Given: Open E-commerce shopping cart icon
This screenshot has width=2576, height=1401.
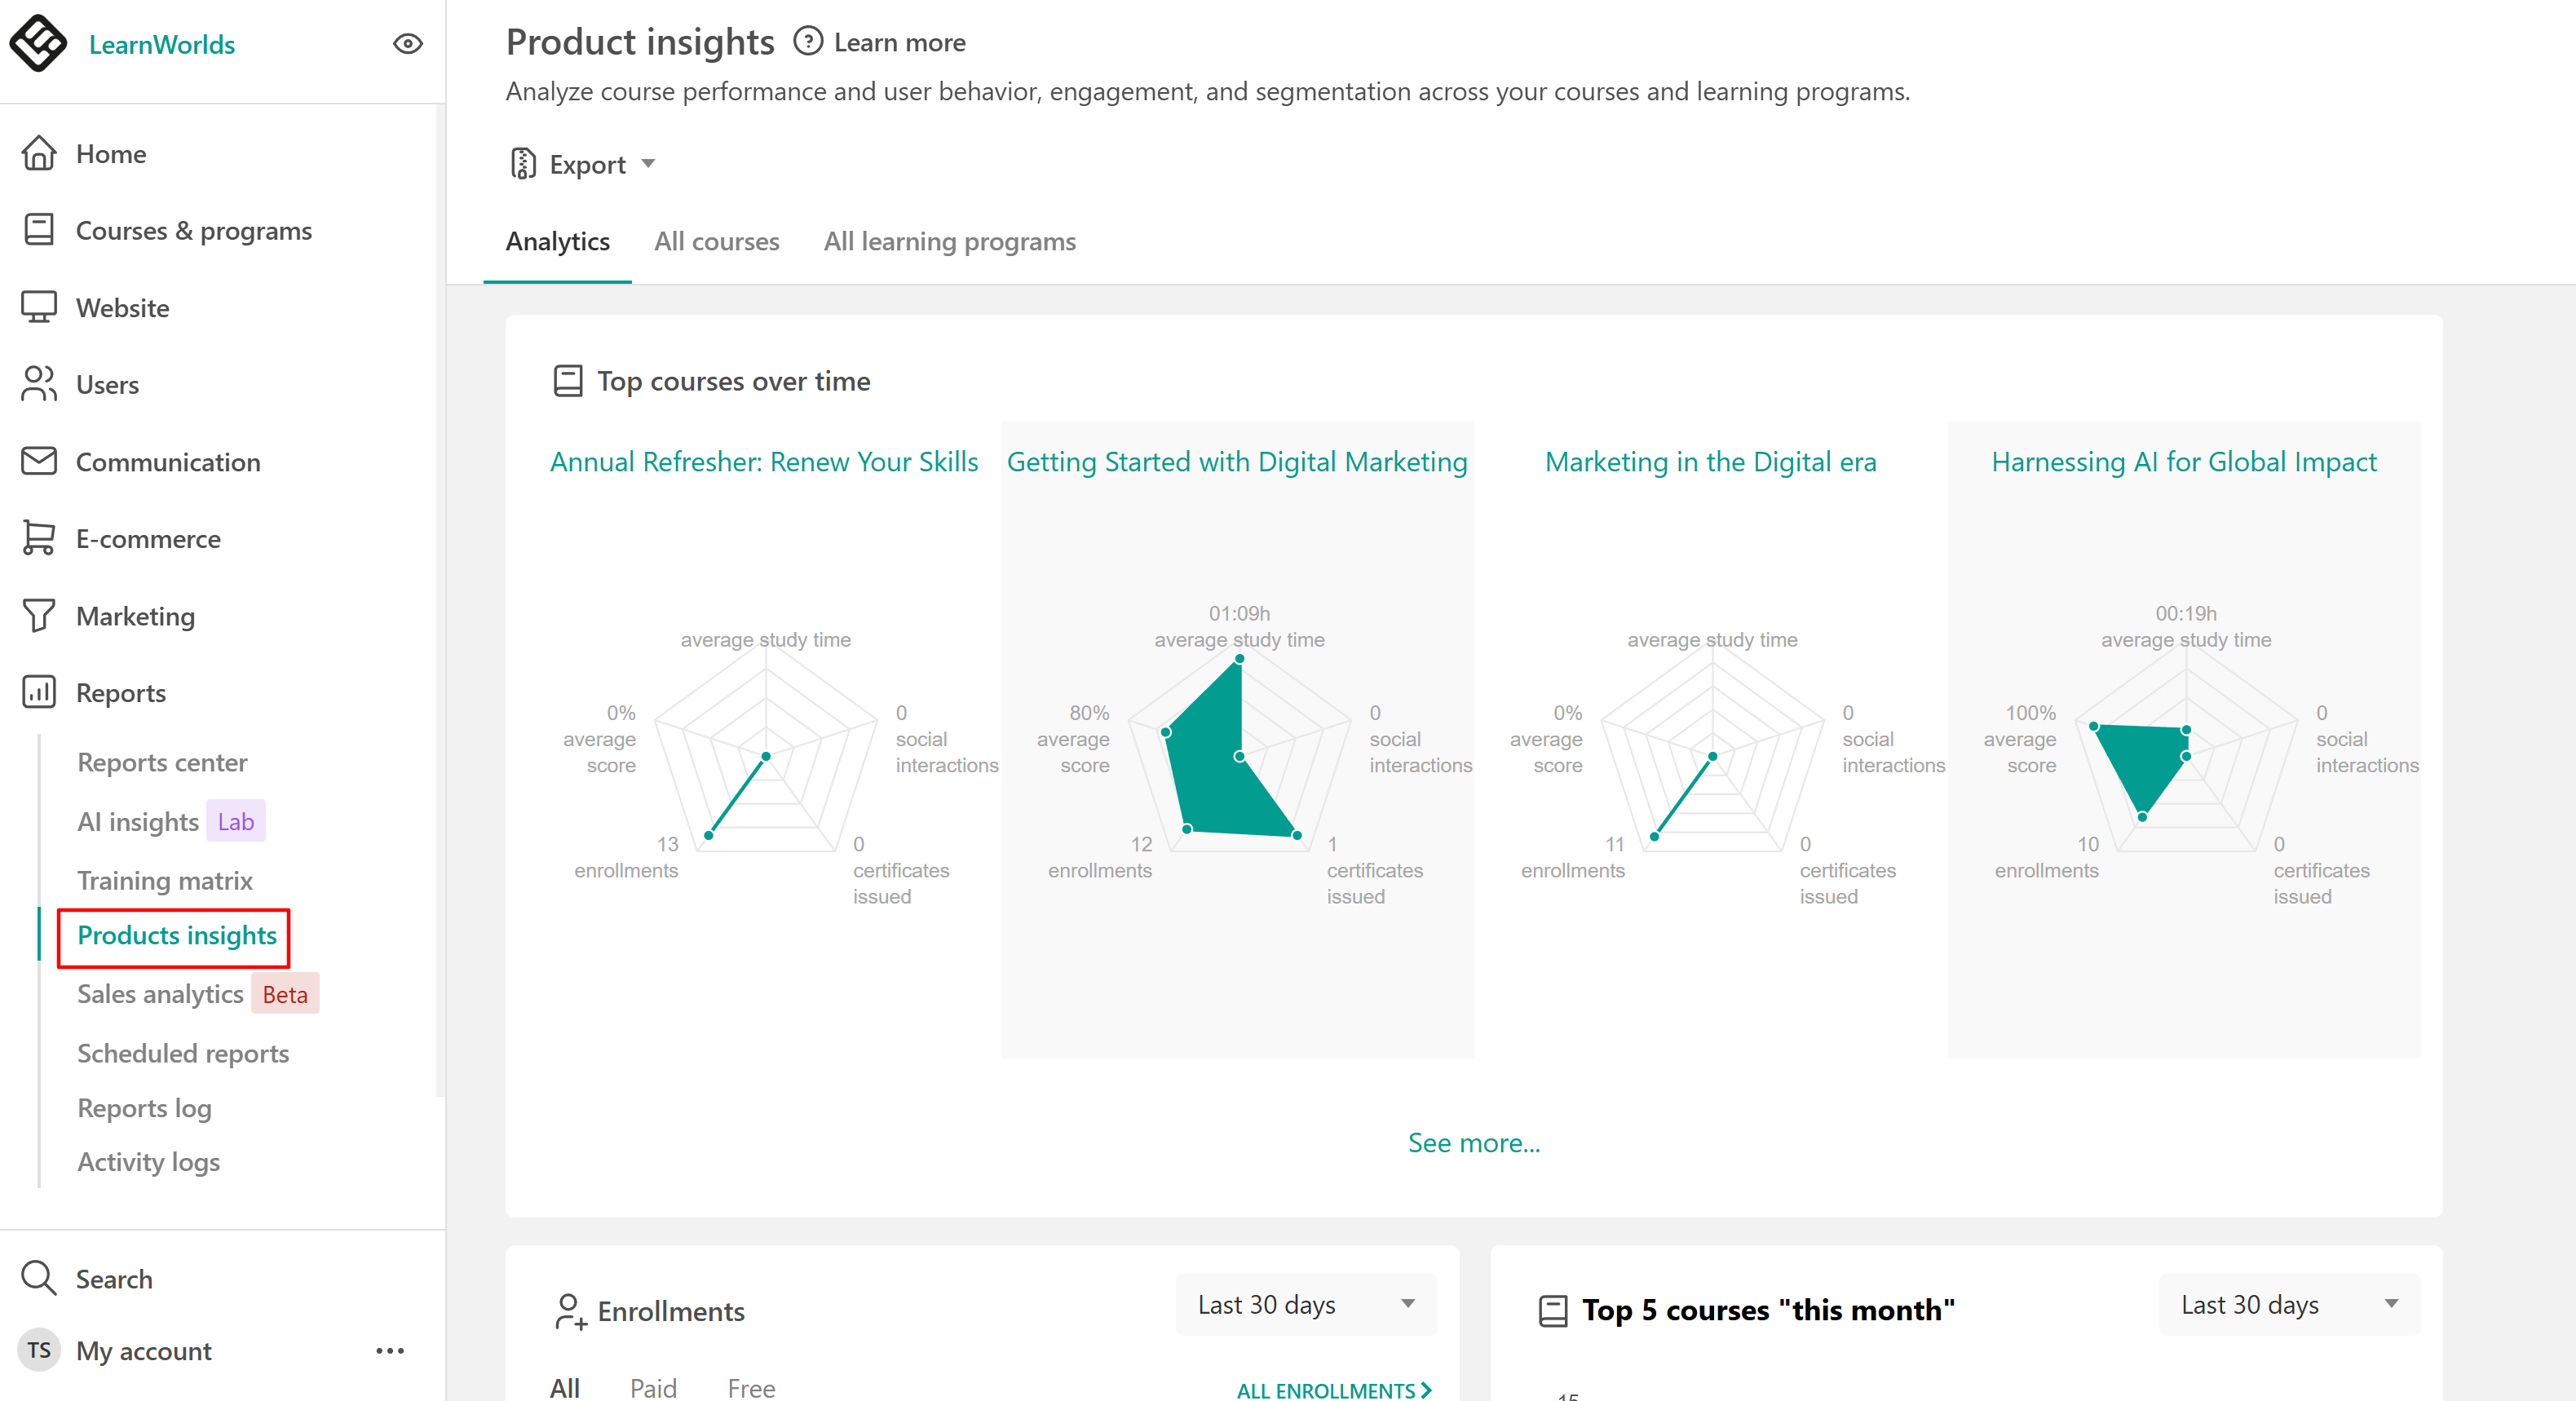Looking at the screenshot, I should 39,538.
